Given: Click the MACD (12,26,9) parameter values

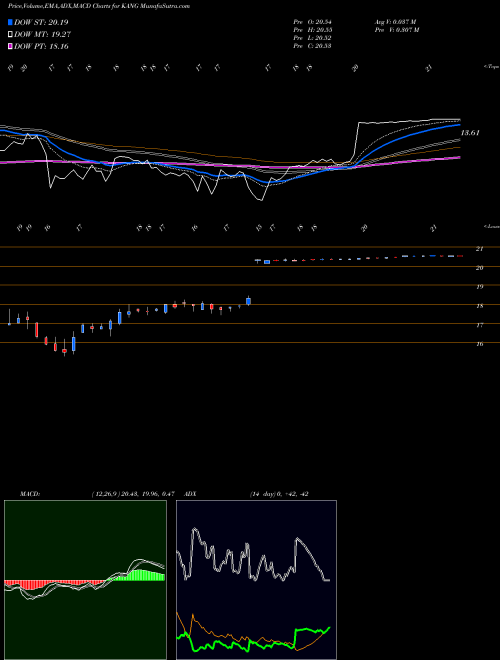Looking at the screenshot, I should coord(133,494).
